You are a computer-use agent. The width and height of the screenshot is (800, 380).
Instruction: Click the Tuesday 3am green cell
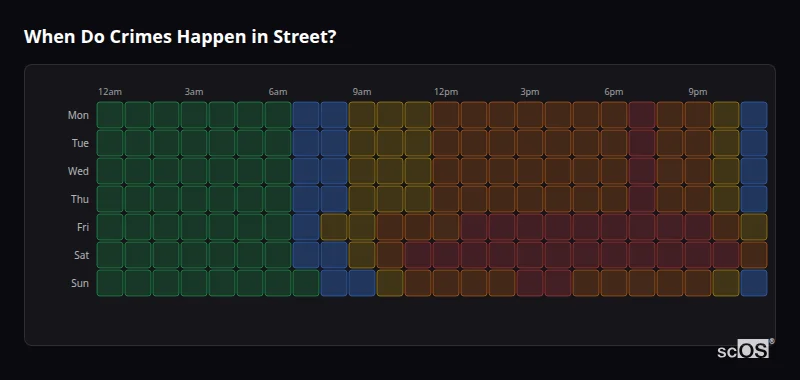[x=194, y=143]
